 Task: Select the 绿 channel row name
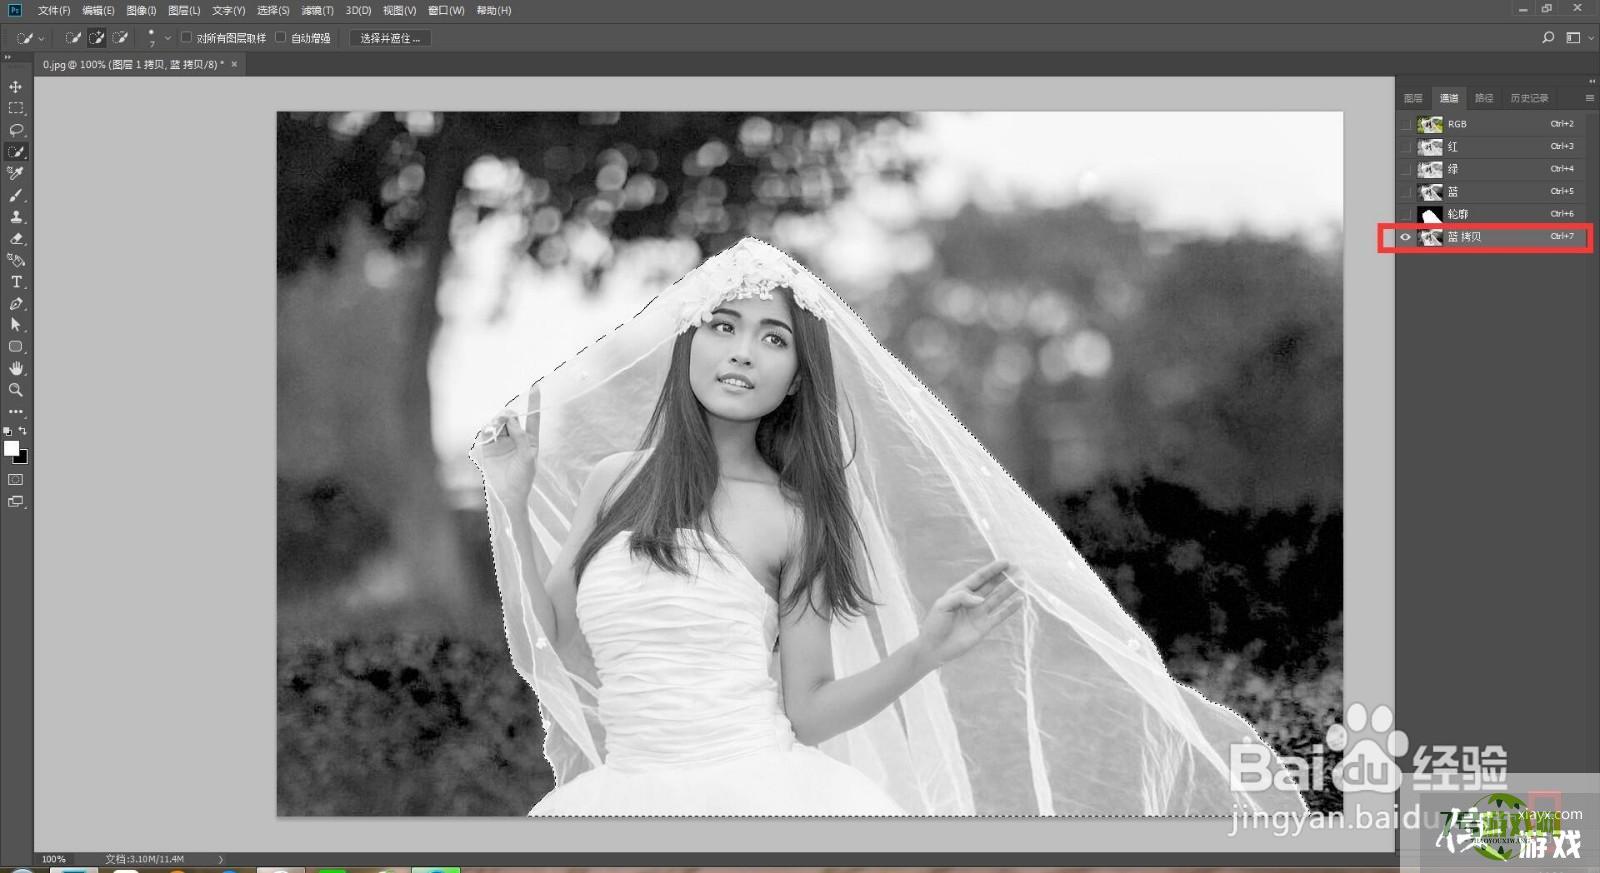click(1452, 169)
